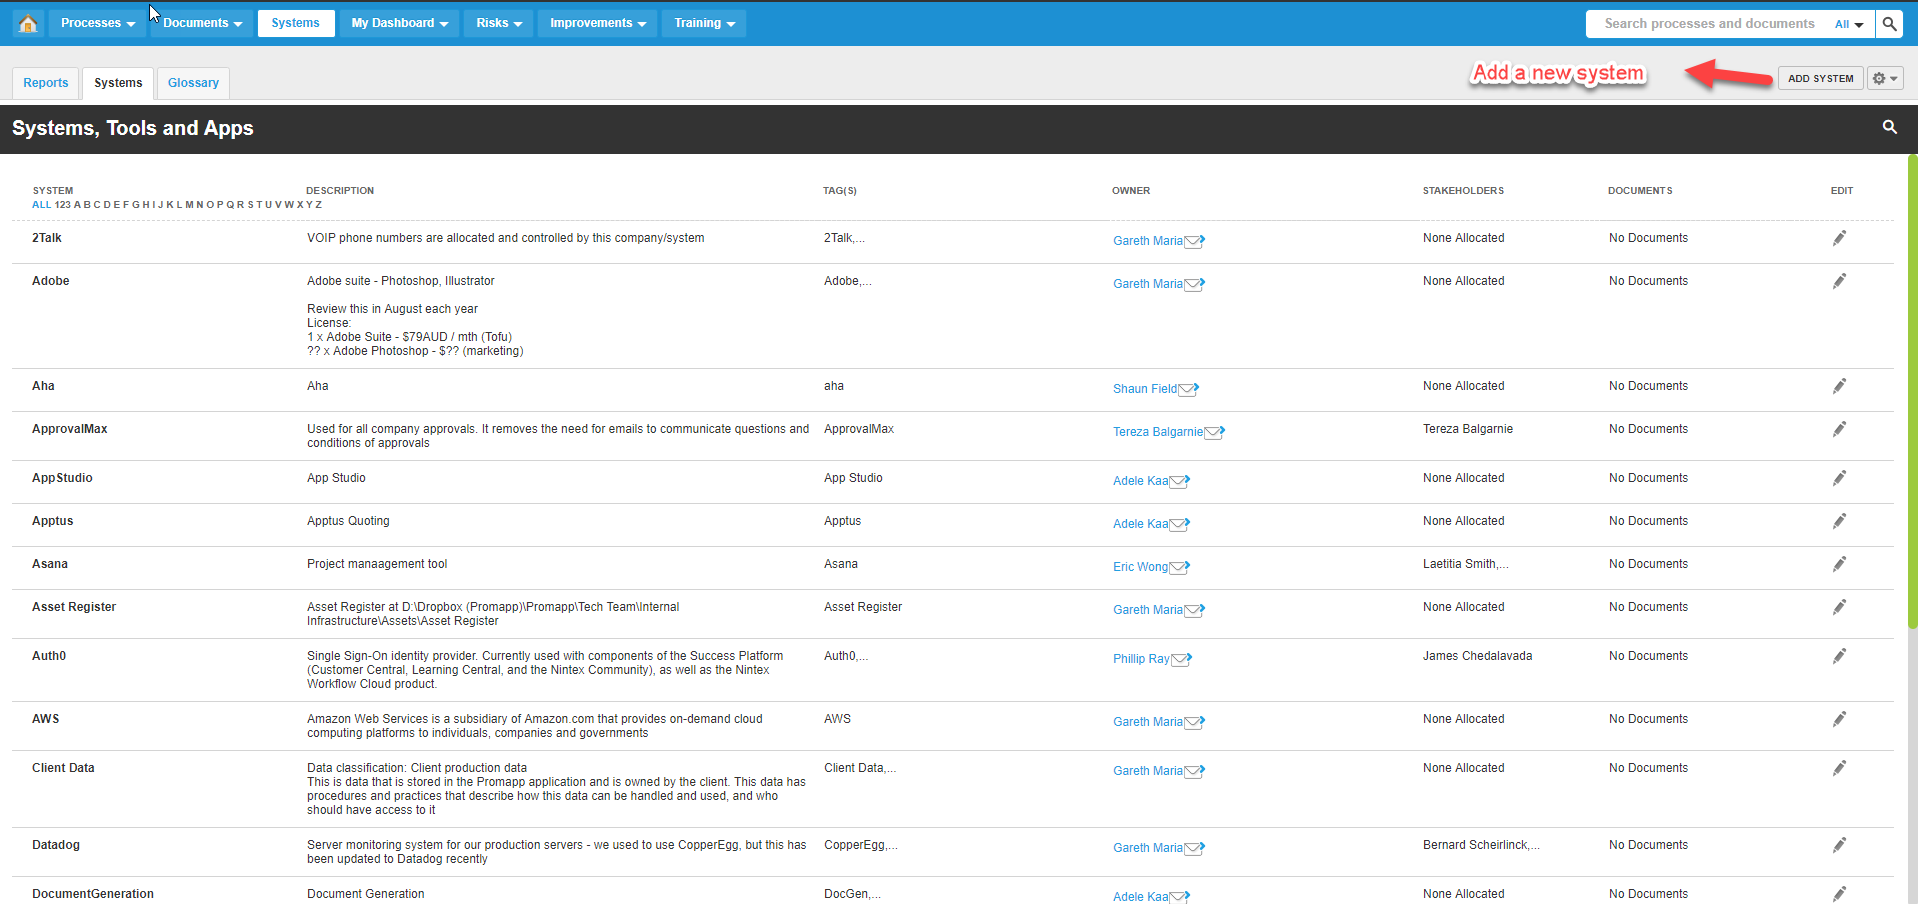Edit the Asana system entry
Viewport: 1918px width, 904px height.
tap(1839, 564)
